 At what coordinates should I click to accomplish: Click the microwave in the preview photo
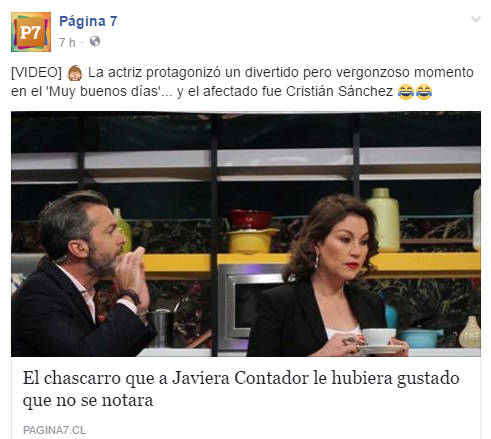(x=251, y=306)
